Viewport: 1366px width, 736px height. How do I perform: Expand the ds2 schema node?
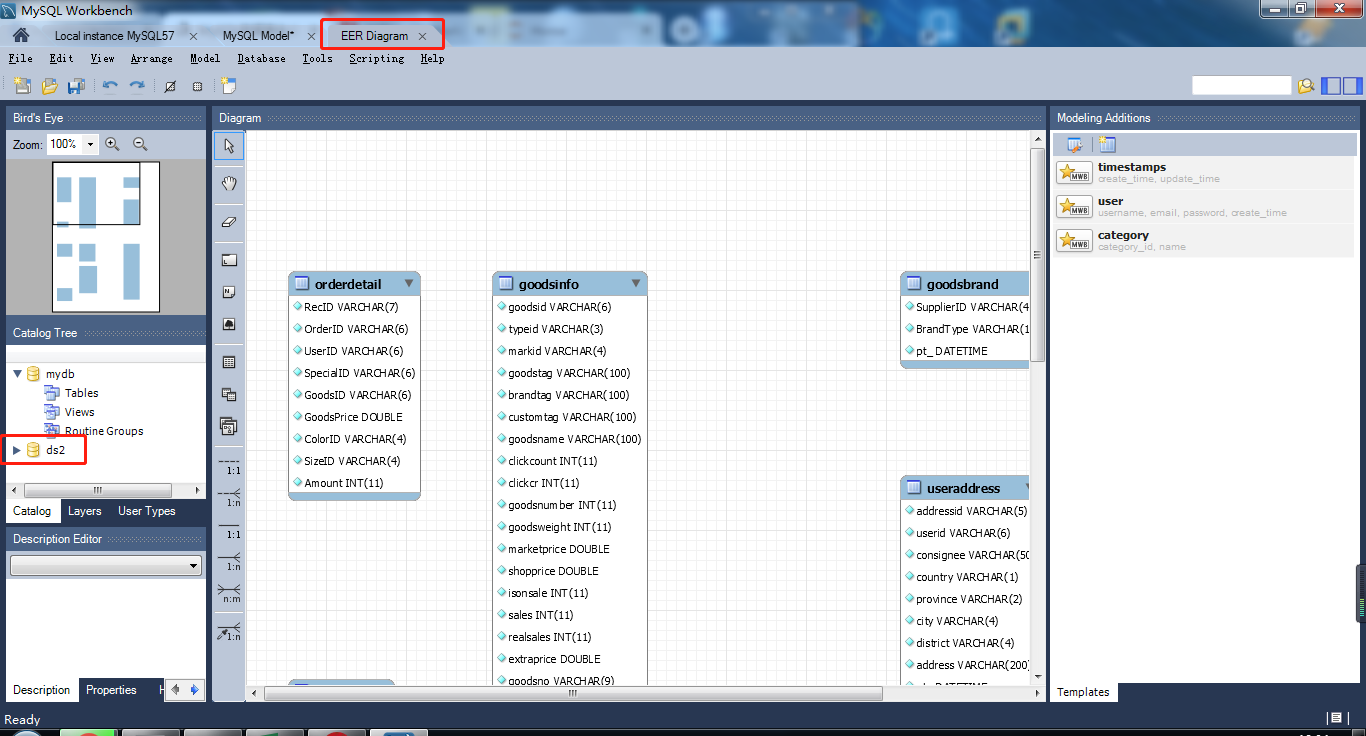pos(17,451)
